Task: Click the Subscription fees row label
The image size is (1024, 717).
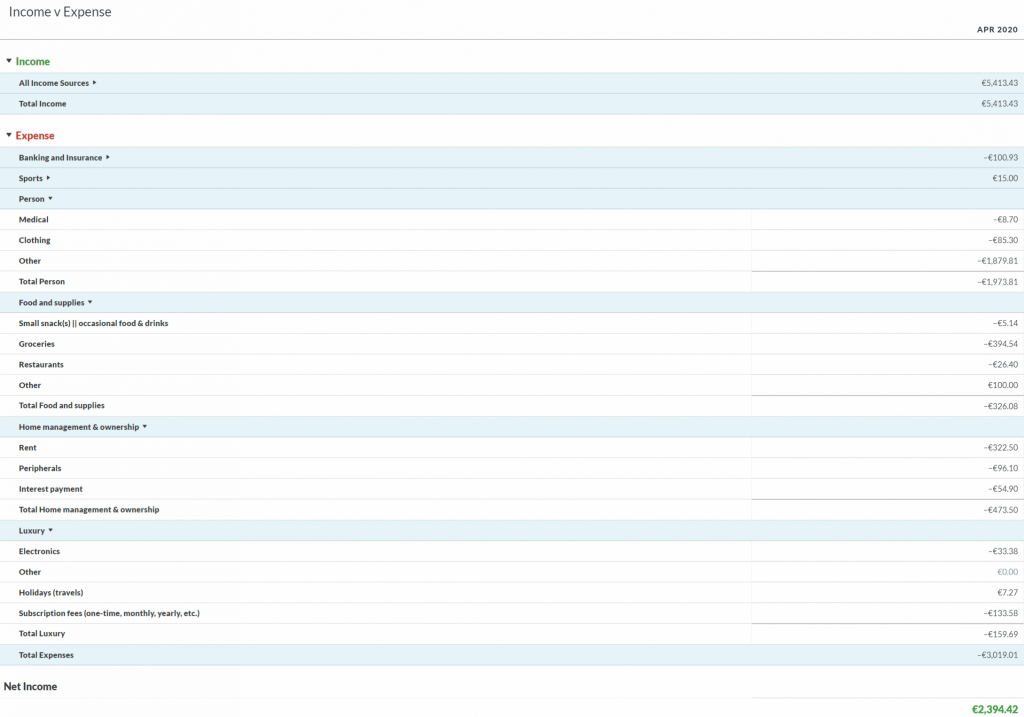Action: [x=109, y=613]
